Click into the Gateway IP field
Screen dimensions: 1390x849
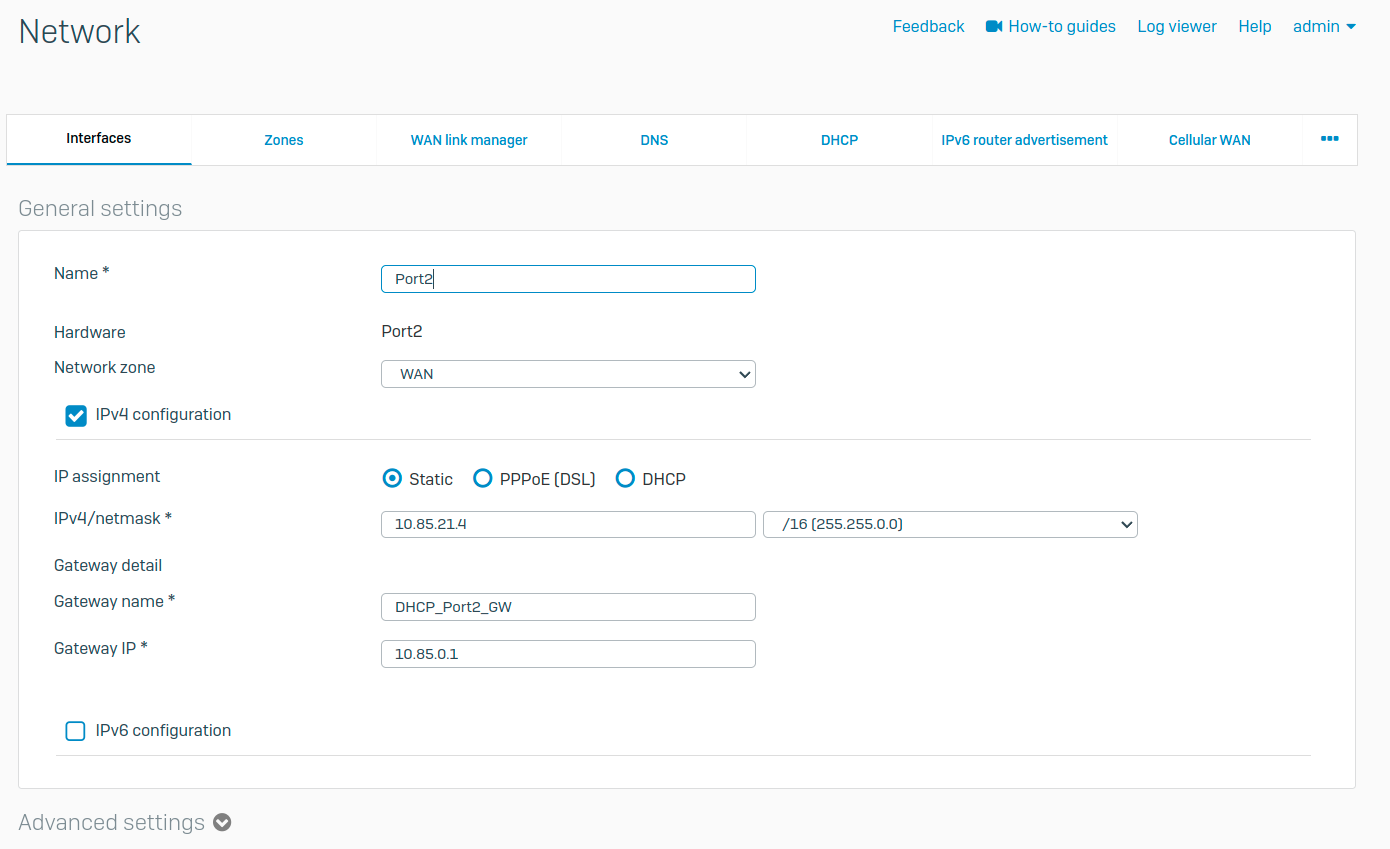[568, 654]
